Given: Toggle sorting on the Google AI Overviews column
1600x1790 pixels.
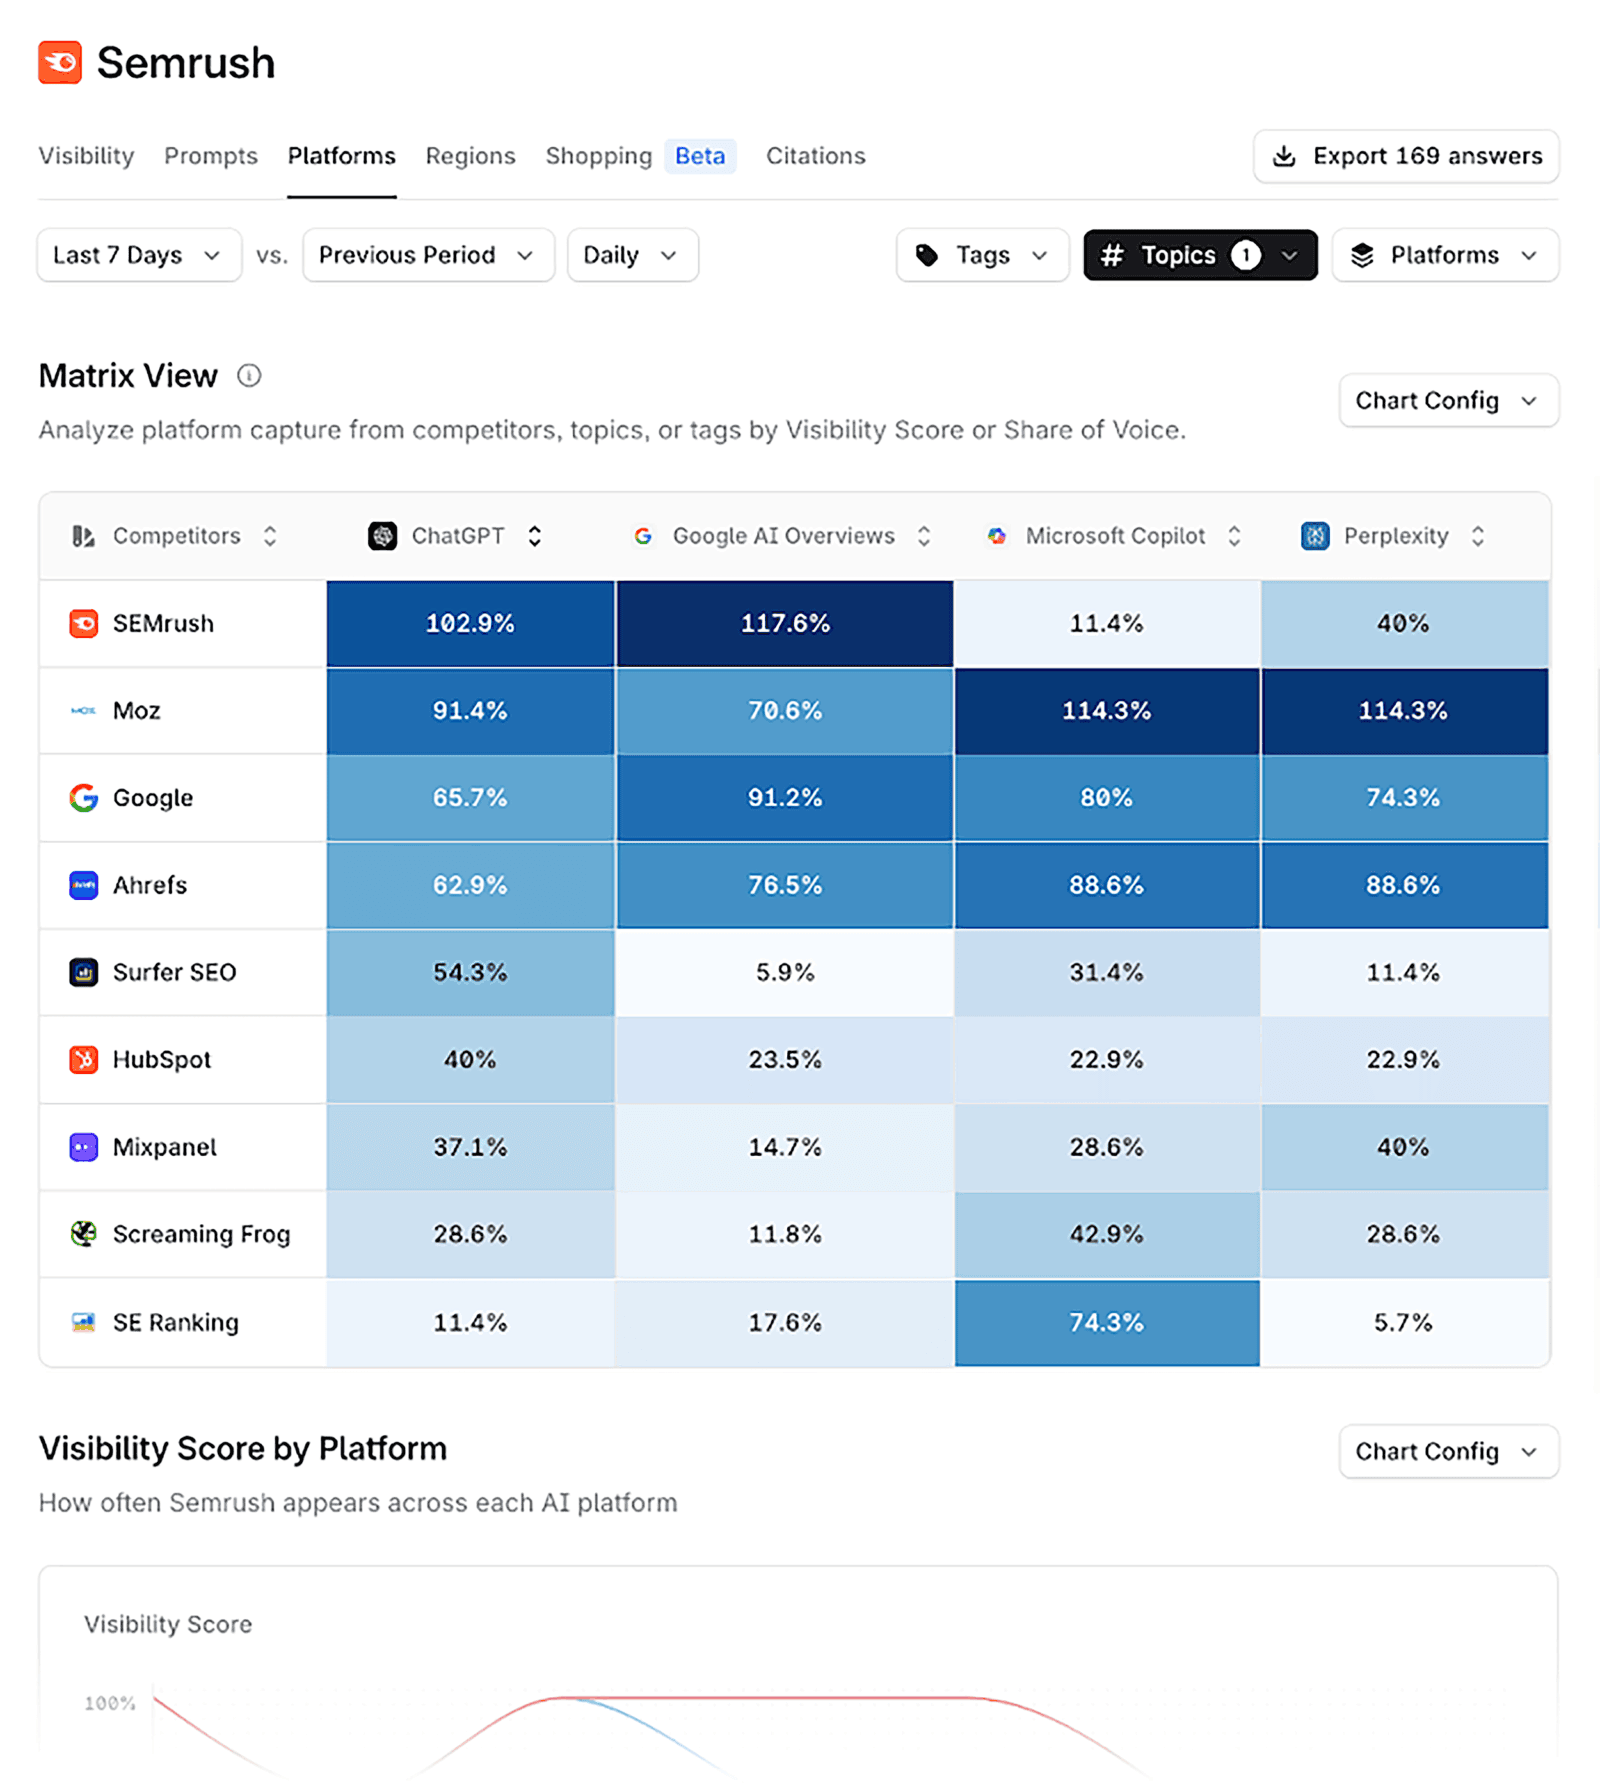Looking at the screenshot, I should pyautogui.click(x=923, y=536).
